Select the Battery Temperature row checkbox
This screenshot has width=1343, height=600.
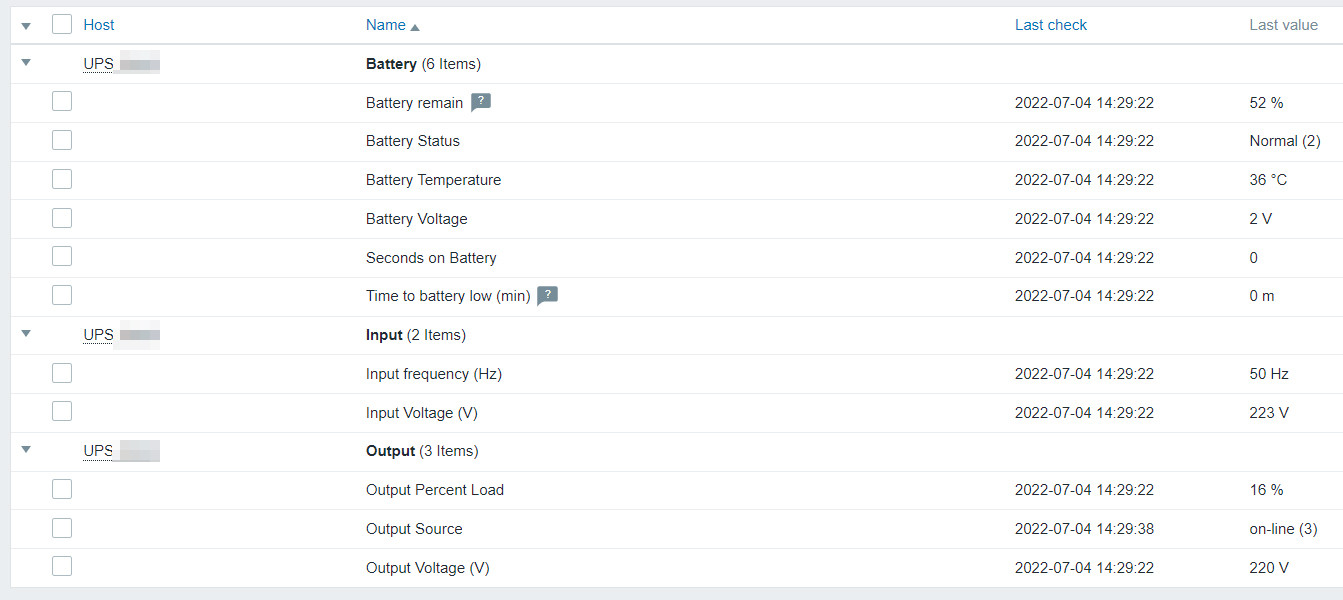pyautogui.click(x=62, y=180)
